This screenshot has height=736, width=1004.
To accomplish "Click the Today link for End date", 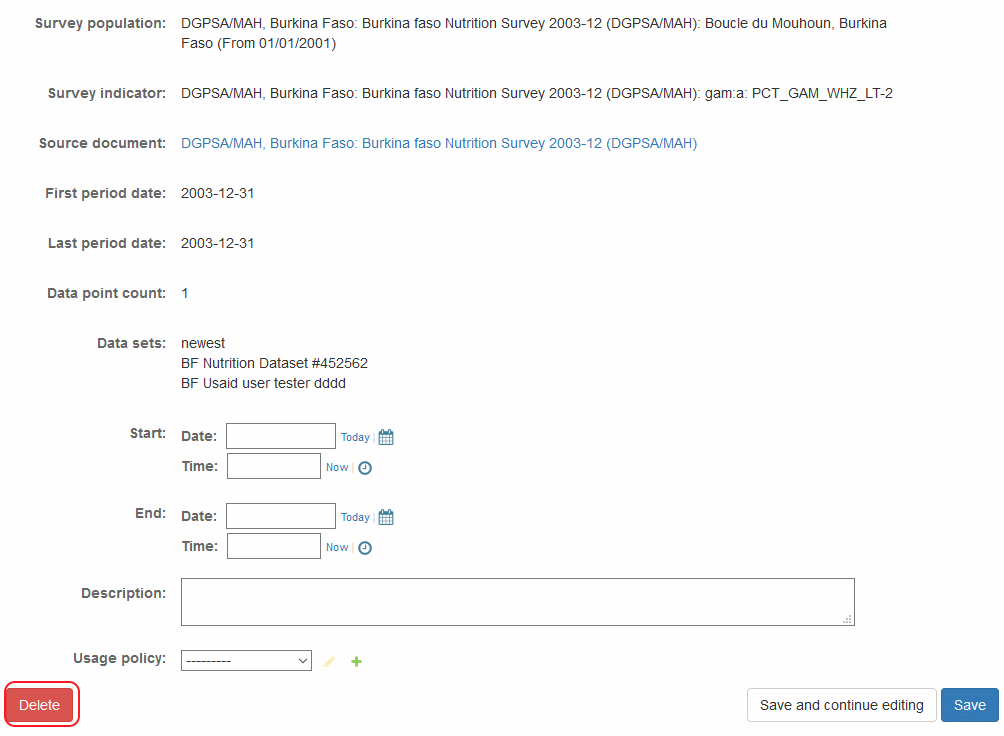I will point(355,517).
